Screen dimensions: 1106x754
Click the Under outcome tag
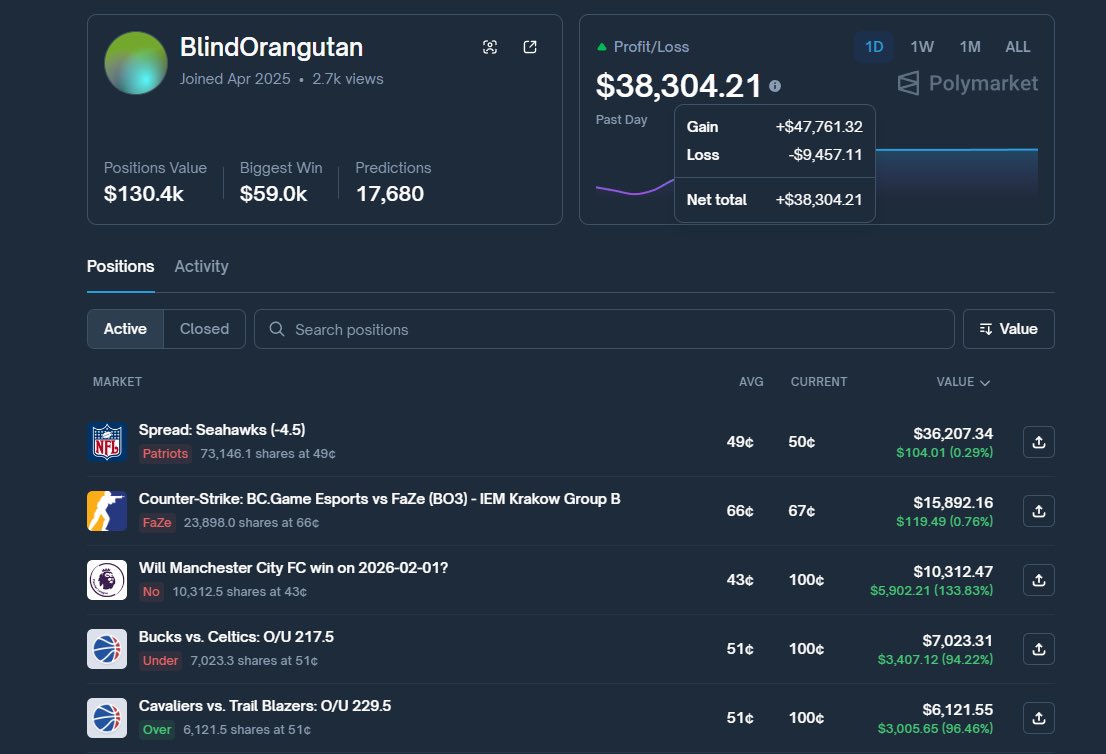point(160,661)
